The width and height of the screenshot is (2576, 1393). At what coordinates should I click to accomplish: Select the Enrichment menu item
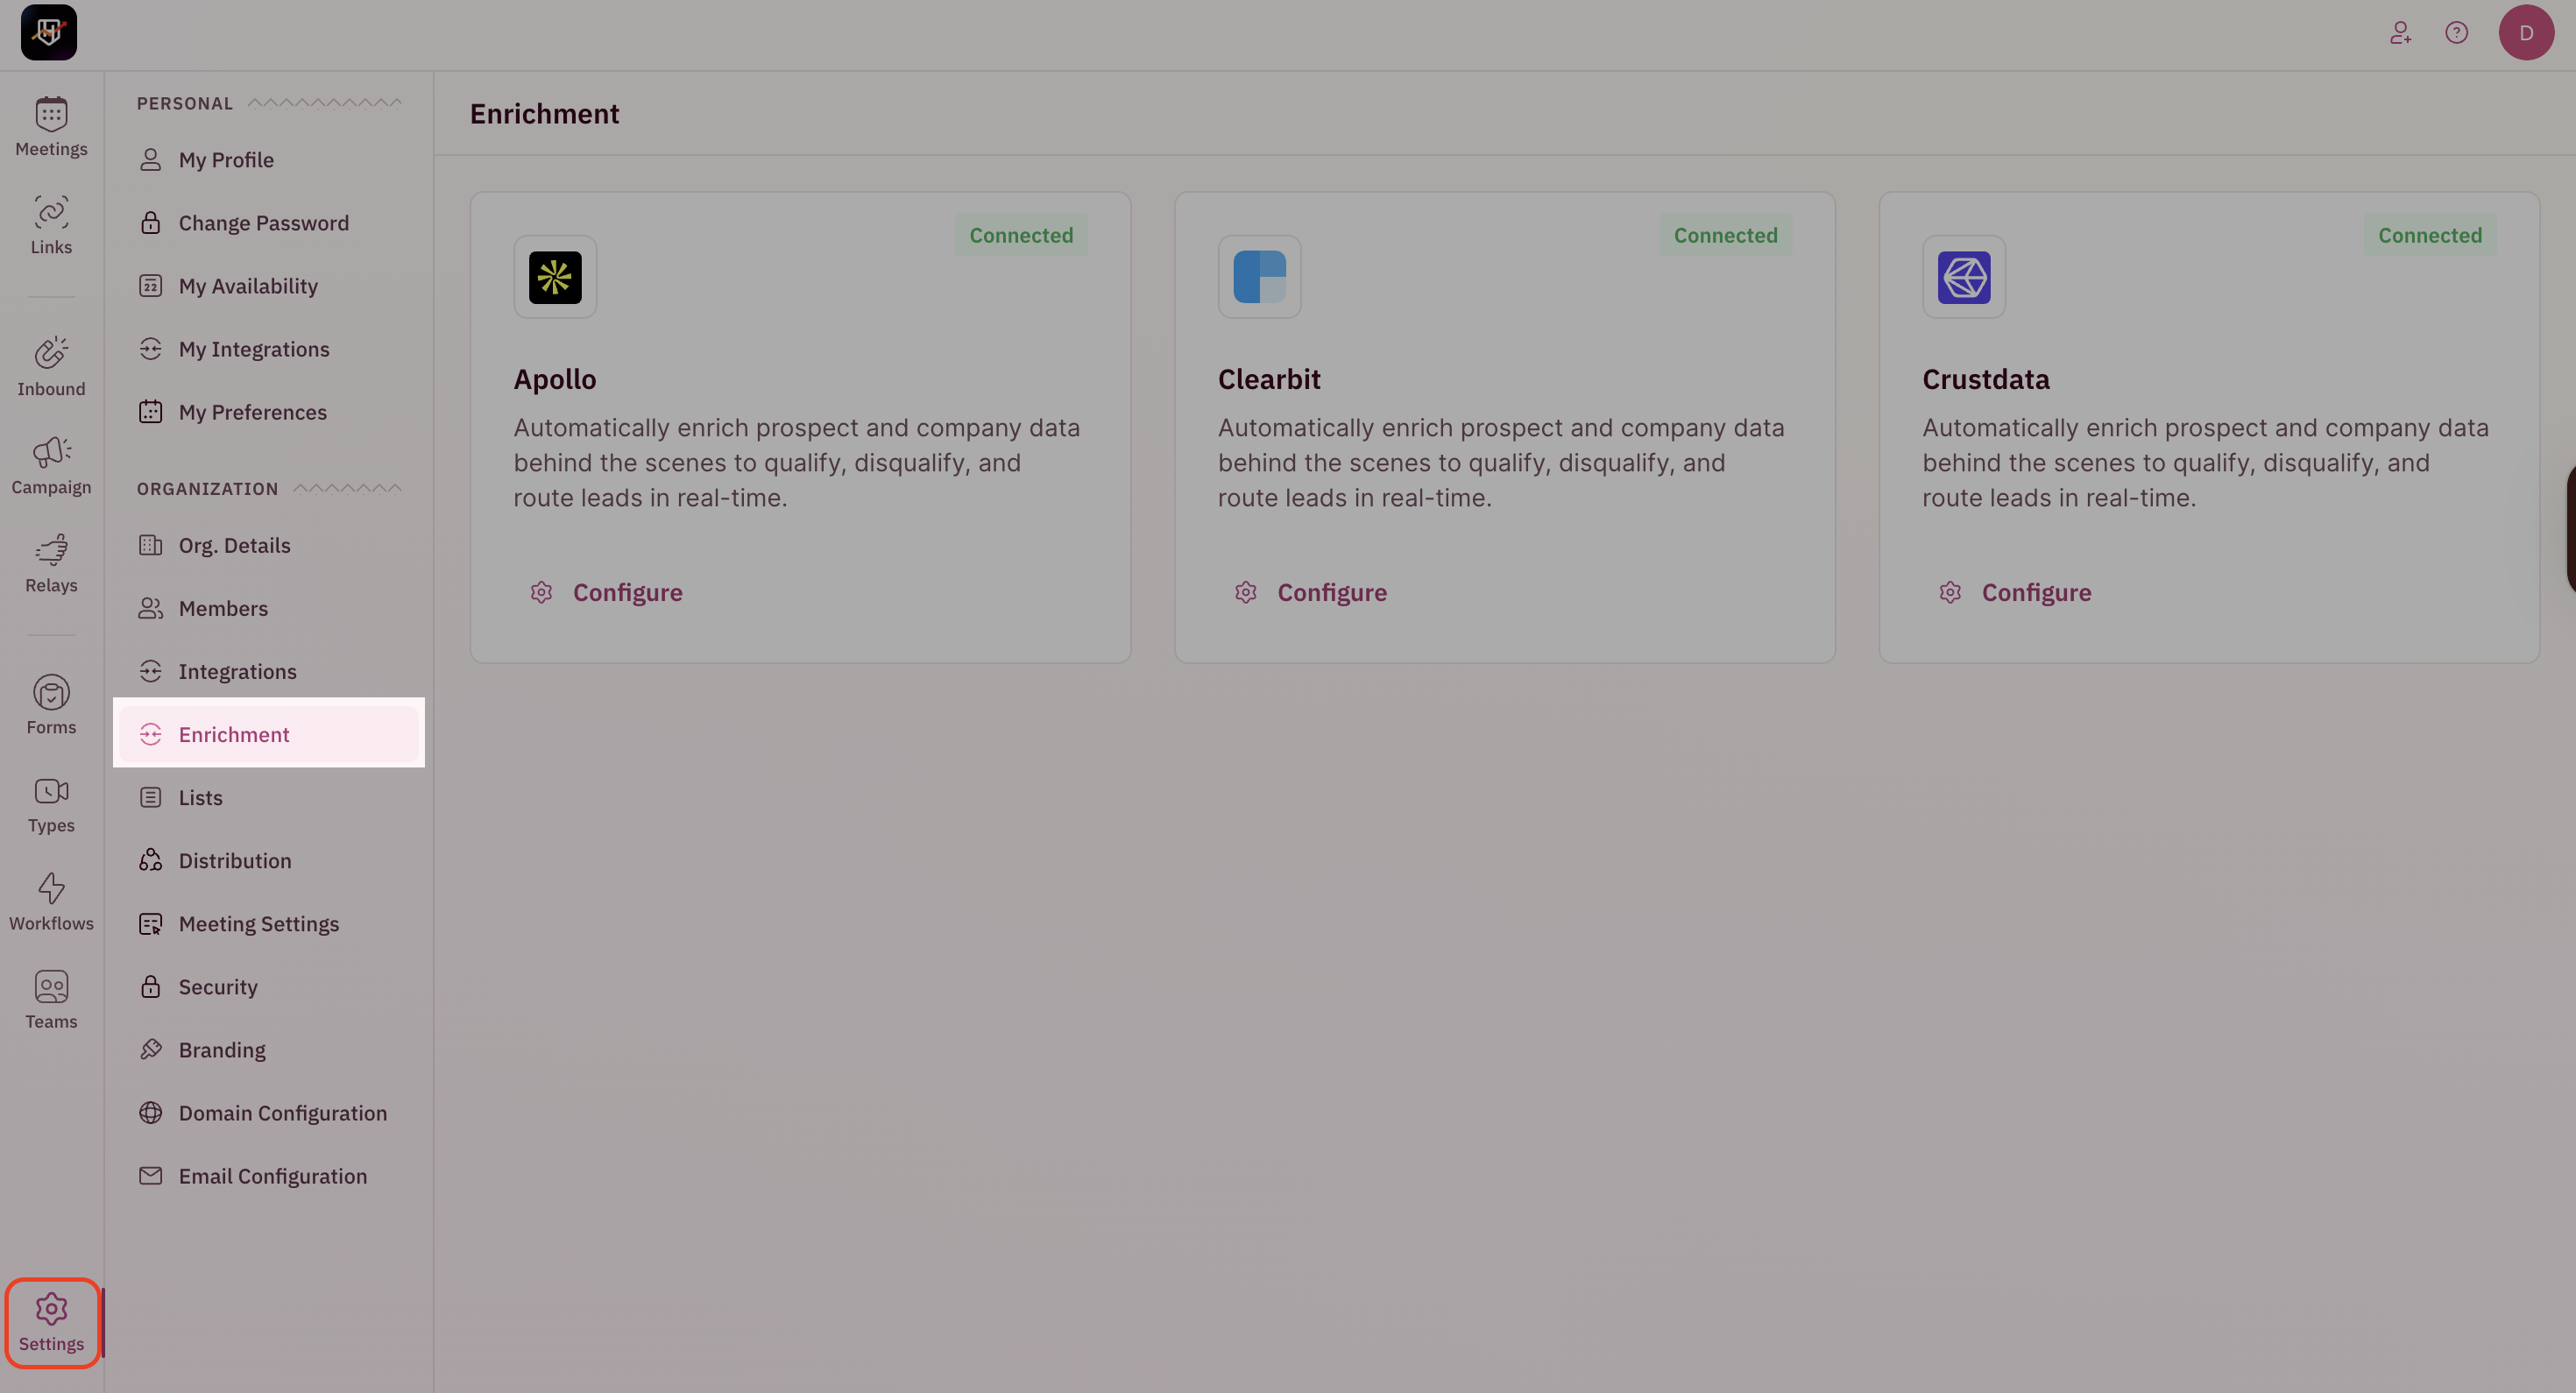point(269,734)
